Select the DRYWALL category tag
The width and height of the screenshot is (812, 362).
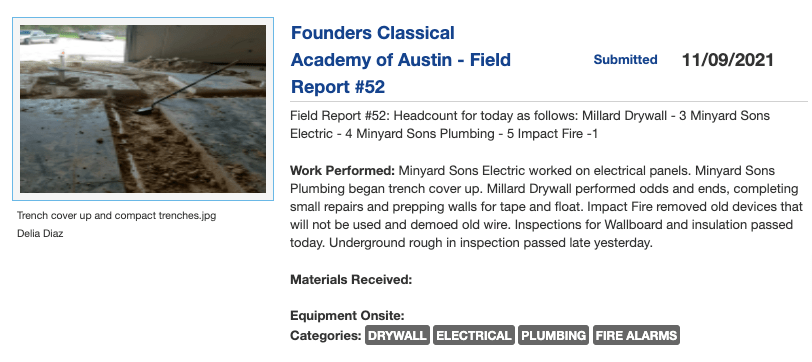coord(397,336)
